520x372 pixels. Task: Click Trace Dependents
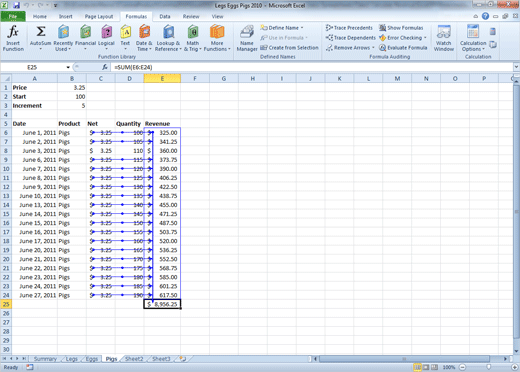(351, 38)
